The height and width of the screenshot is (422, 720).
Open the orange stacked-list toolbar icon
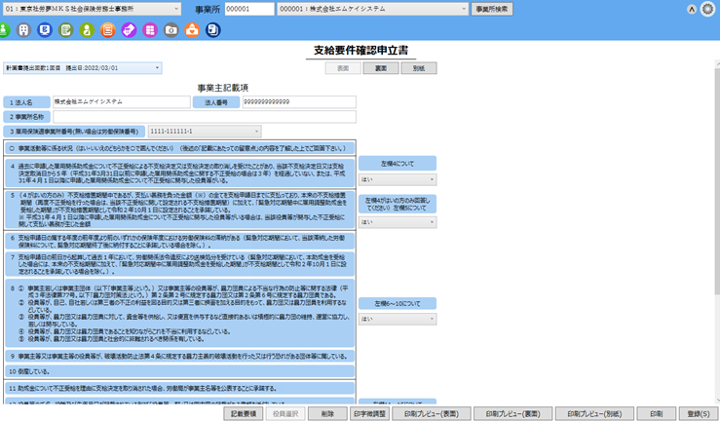[x=108, y=30]
